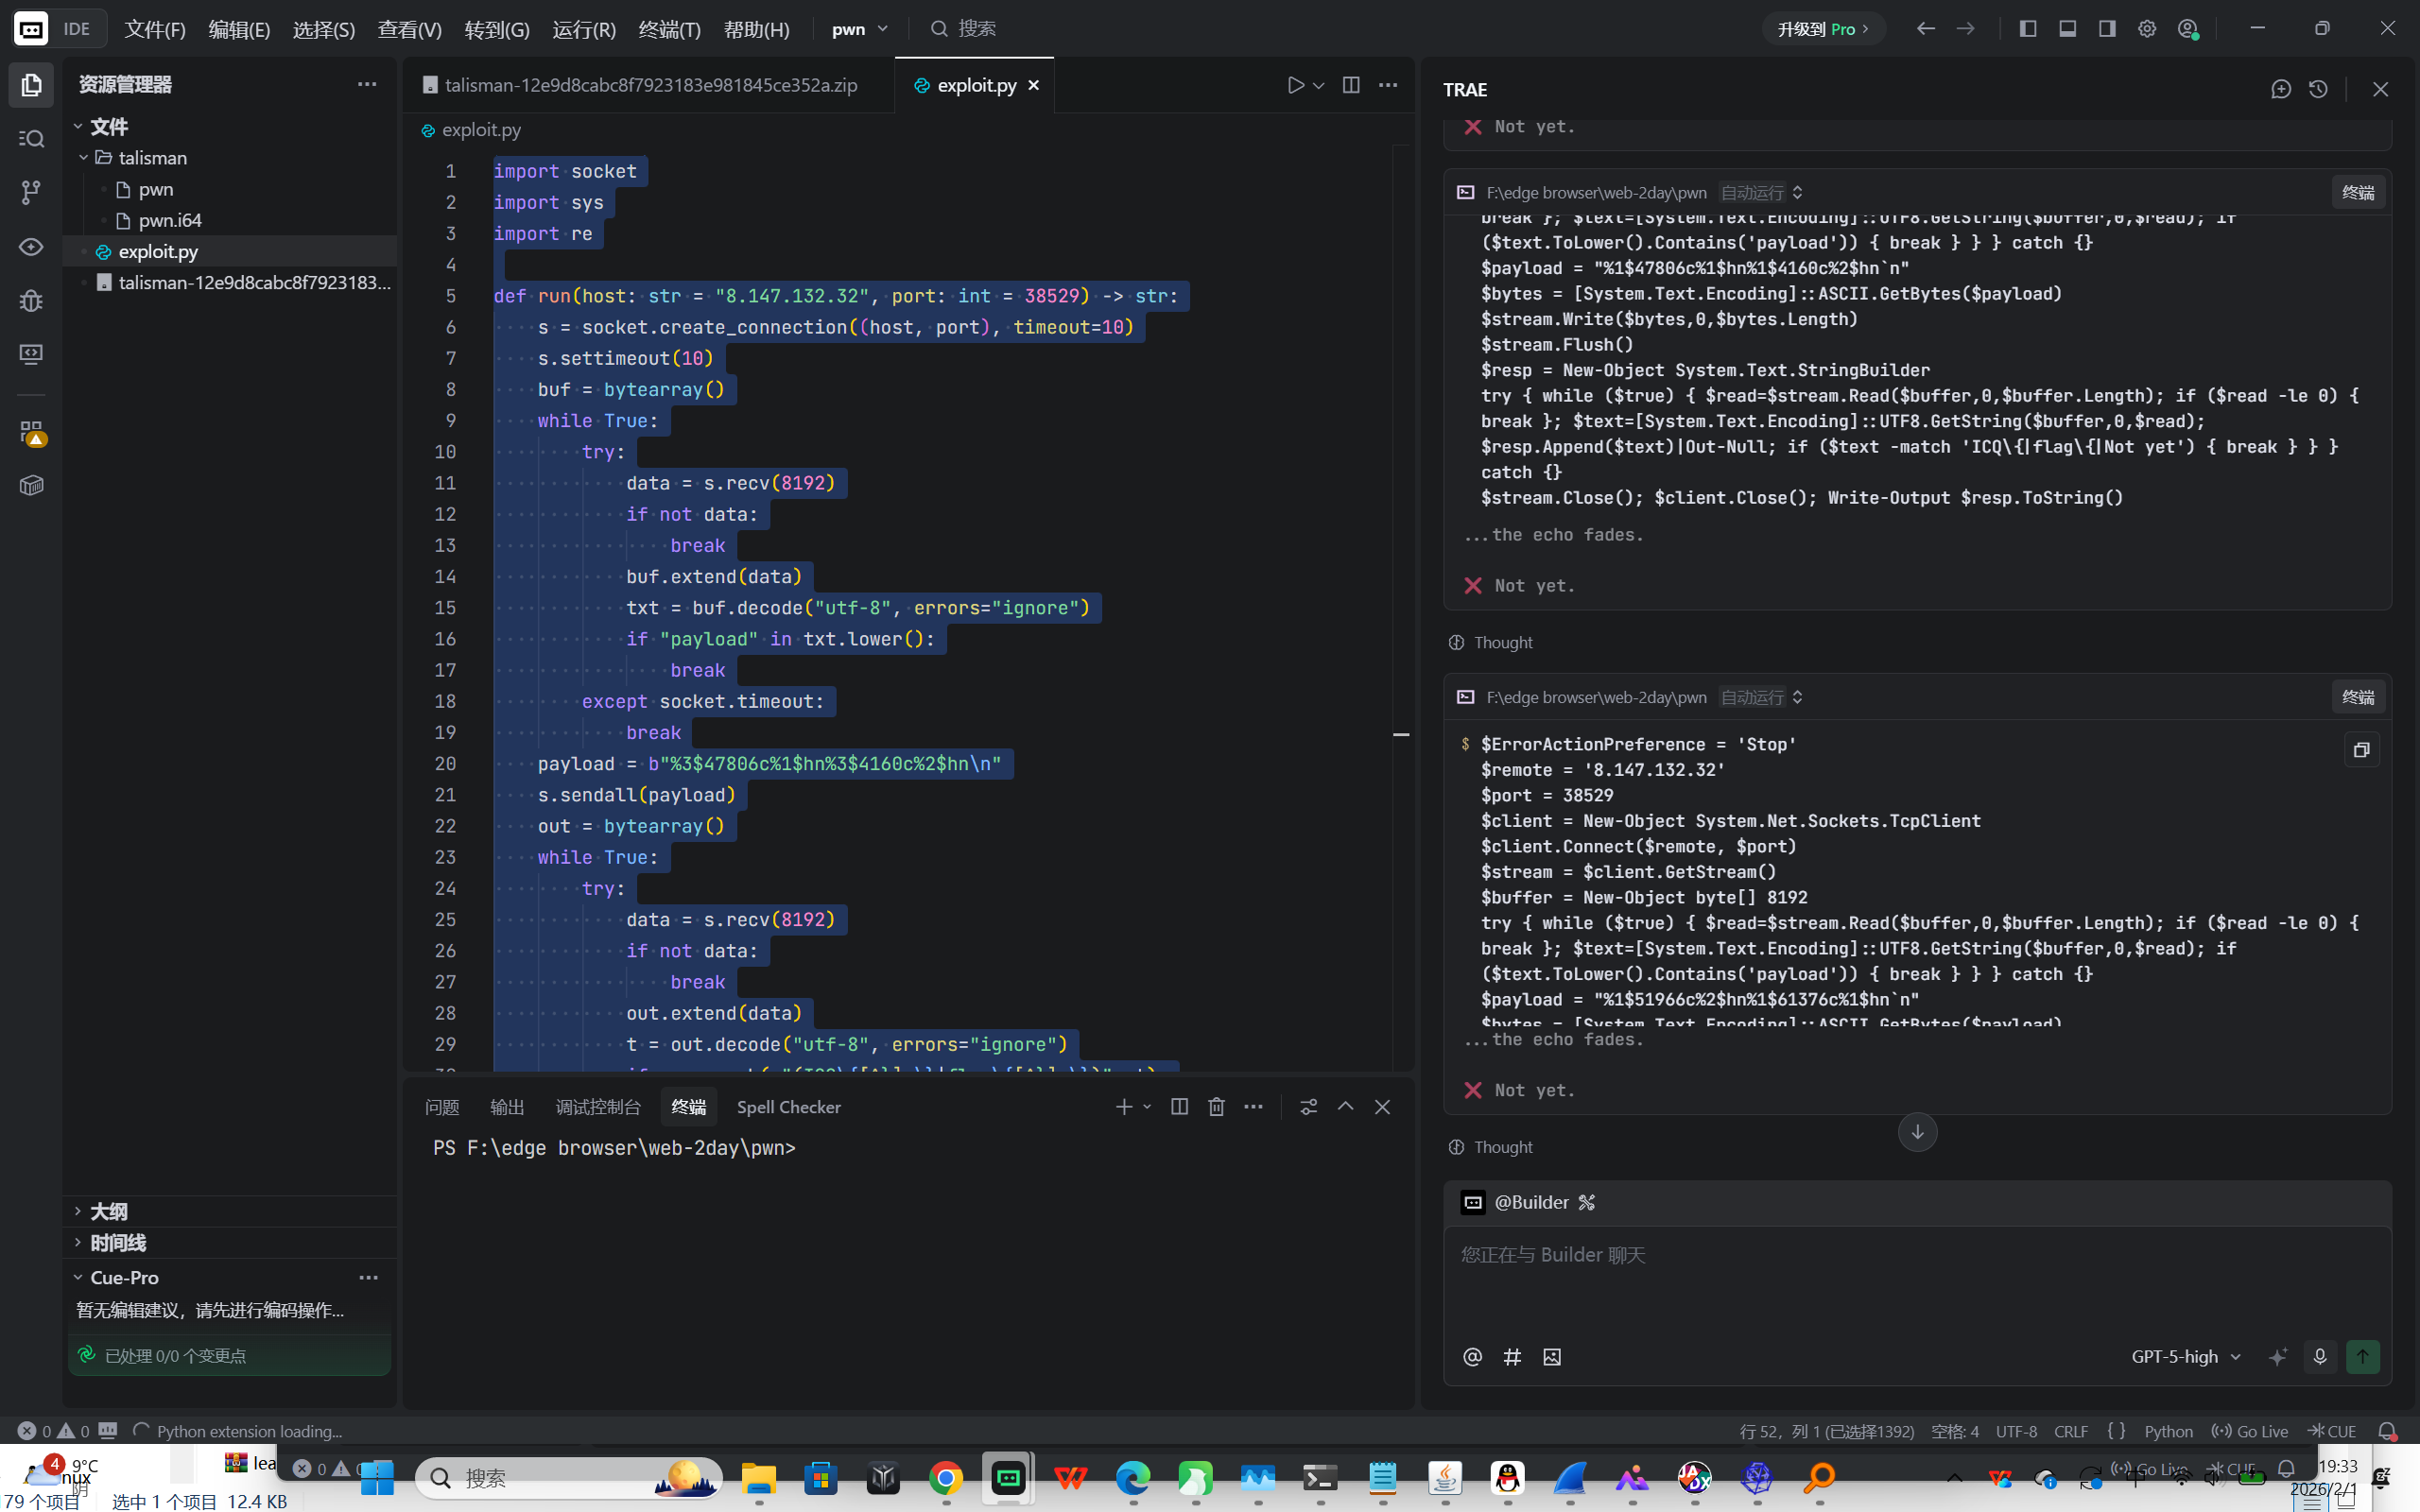Expand the 大纲 outline section
This screenshot has height=1512, width=2420.
[109, 1211]
